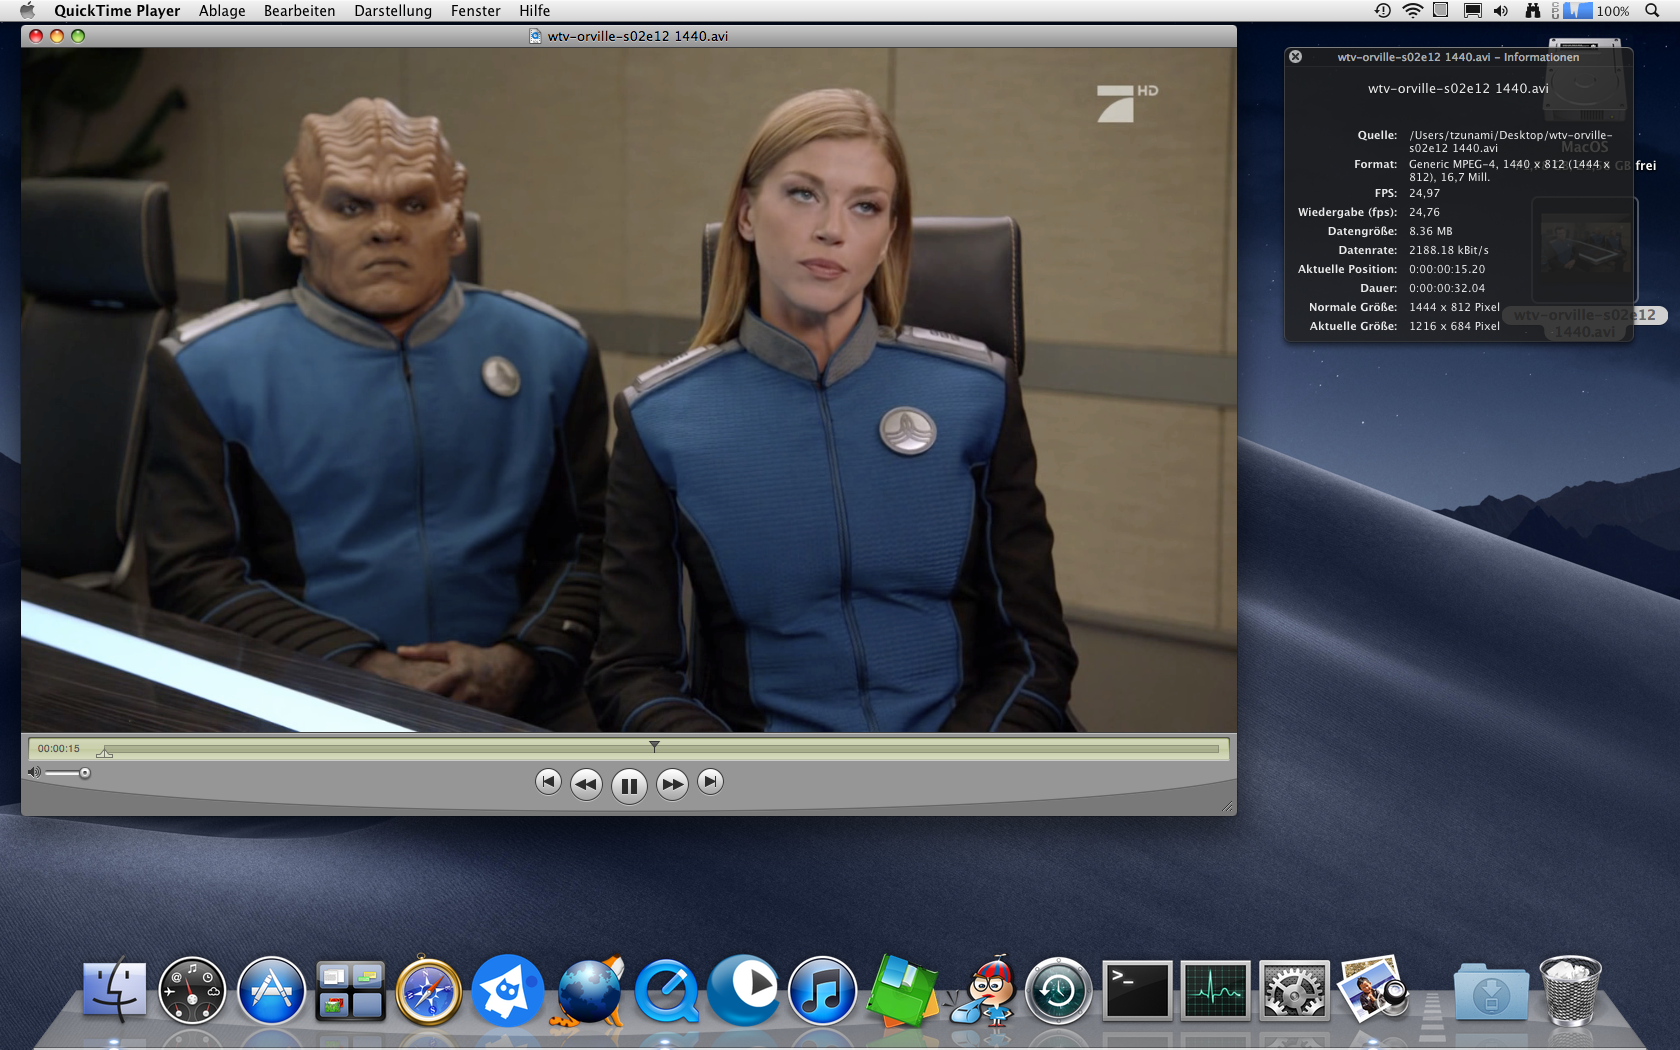
Task: Open the Time Machine menu bar icon
Action: tap(1383, 11)
